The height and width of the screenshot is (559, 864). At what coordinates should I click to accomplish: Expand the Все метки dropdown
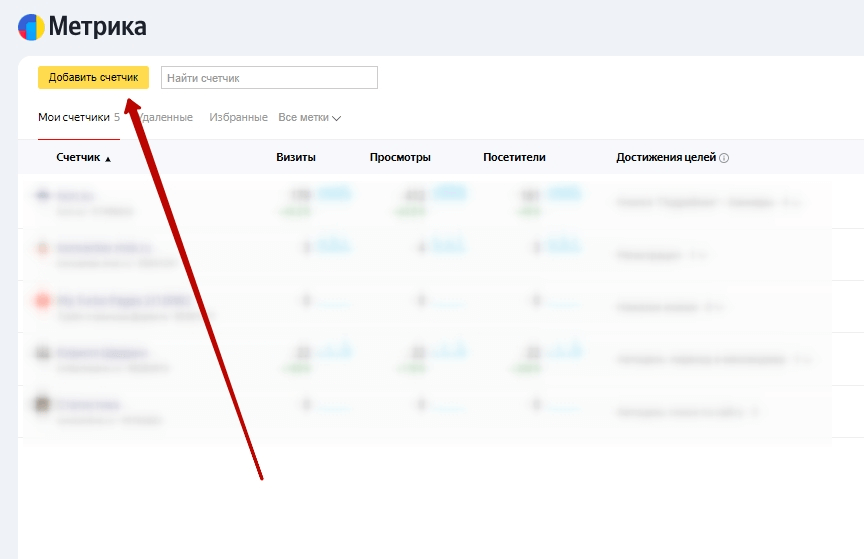(x=310, y=117)
